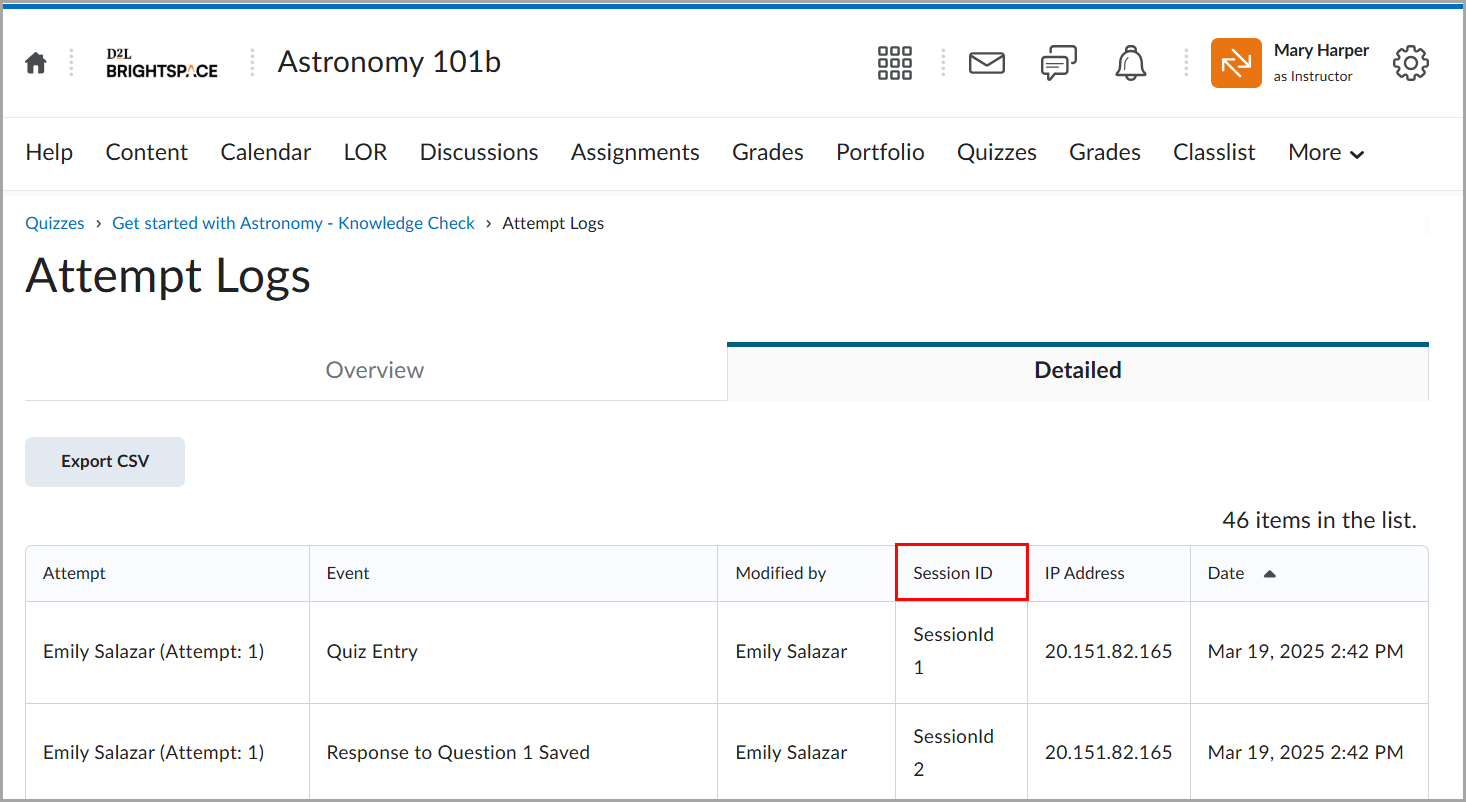The image size is (1466, 802).
Task: Sort by the Session ID column
Action: (951, 572)
